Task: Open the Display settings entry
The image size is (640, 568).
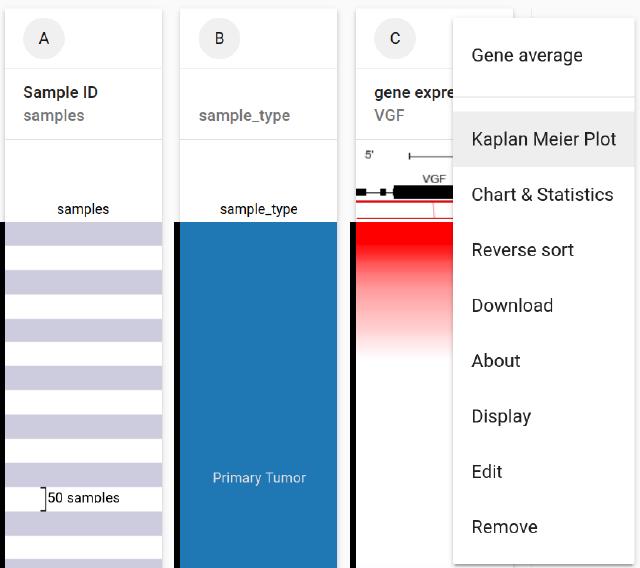Action: 501,417
